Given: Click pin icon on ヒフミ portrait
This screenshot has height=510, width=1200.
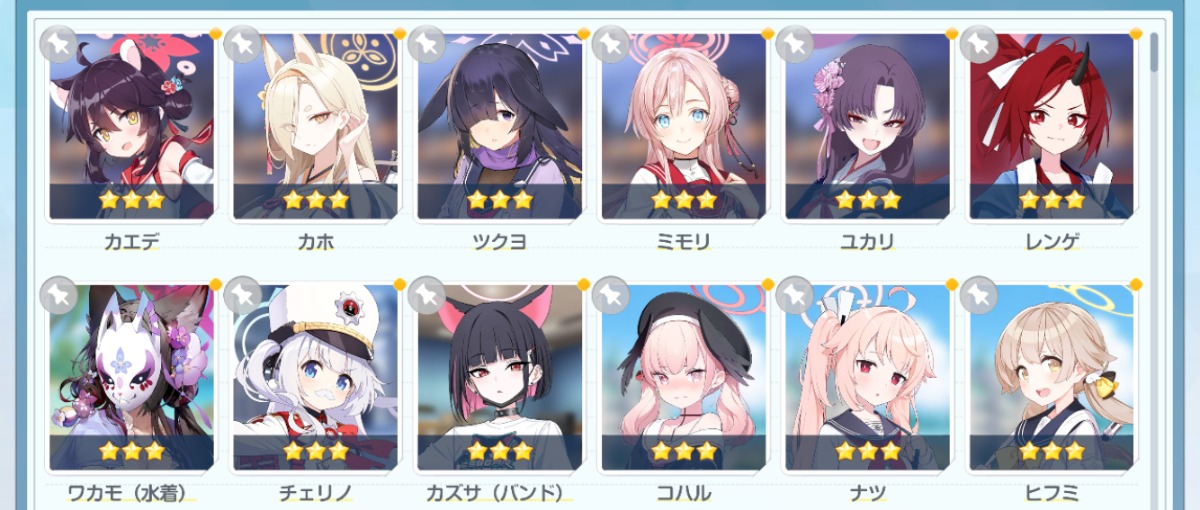Looking at the screenshot, I should coord(978,295).
